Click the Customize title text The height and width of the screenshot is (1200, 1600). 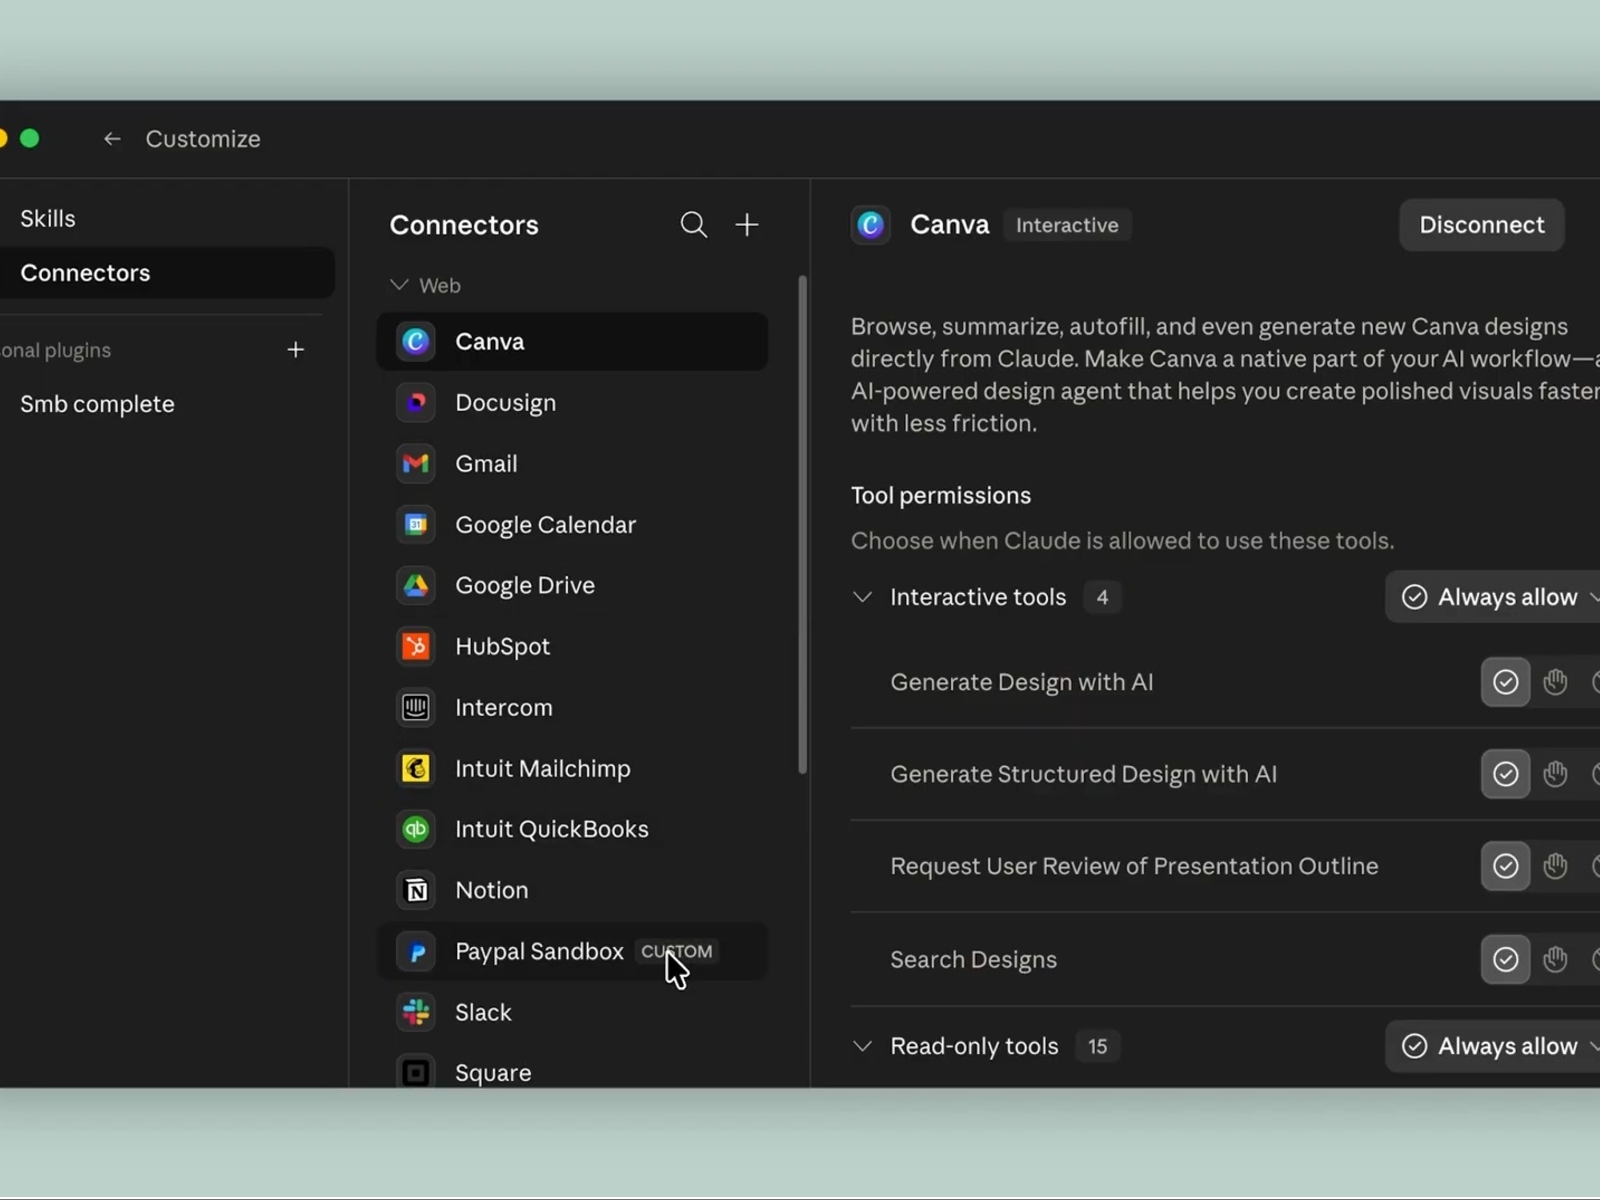click(x=203, y=139)
